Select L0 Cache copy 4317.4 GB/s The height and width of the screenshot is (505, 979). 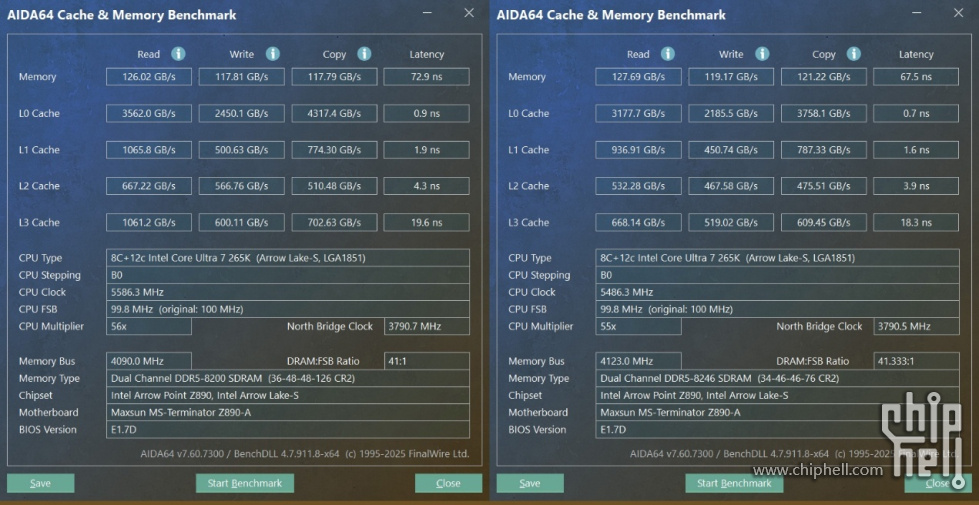point(334,114)
